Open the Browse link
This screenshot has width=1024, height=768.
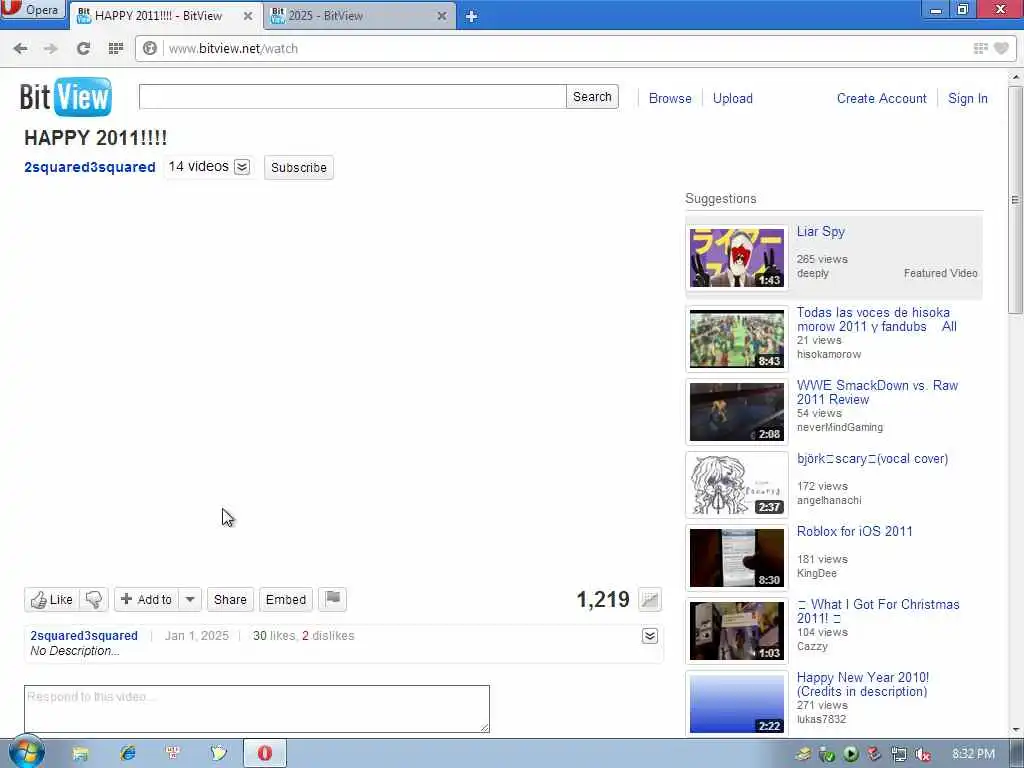point(670,98)
